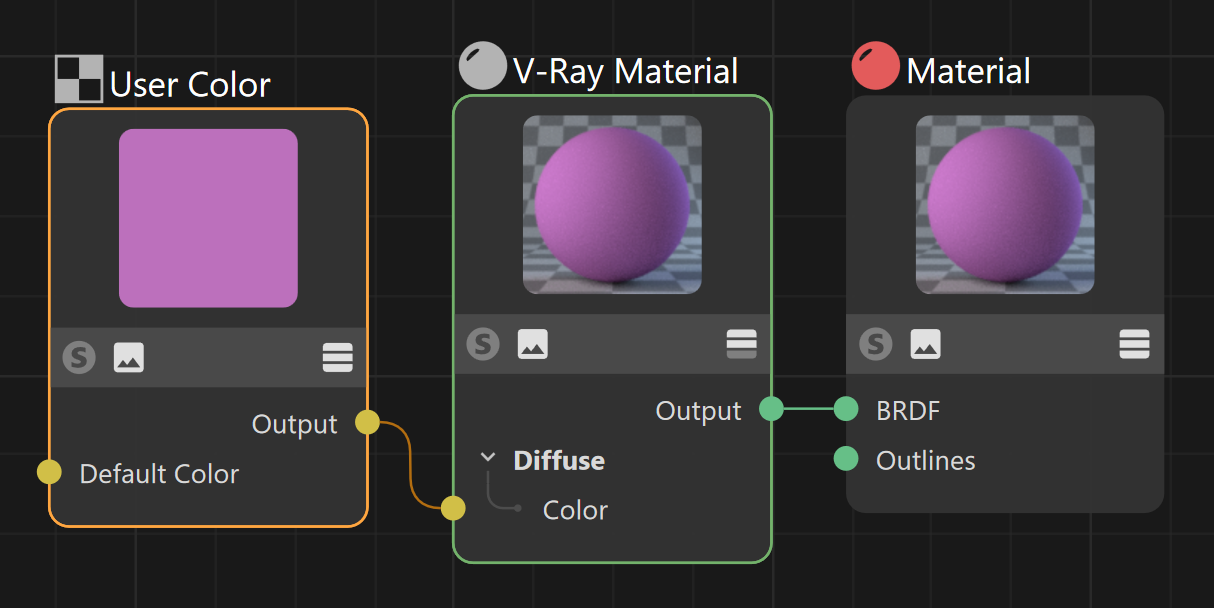Toggle the S solo icon on User Color node

[x=79, y=357]
